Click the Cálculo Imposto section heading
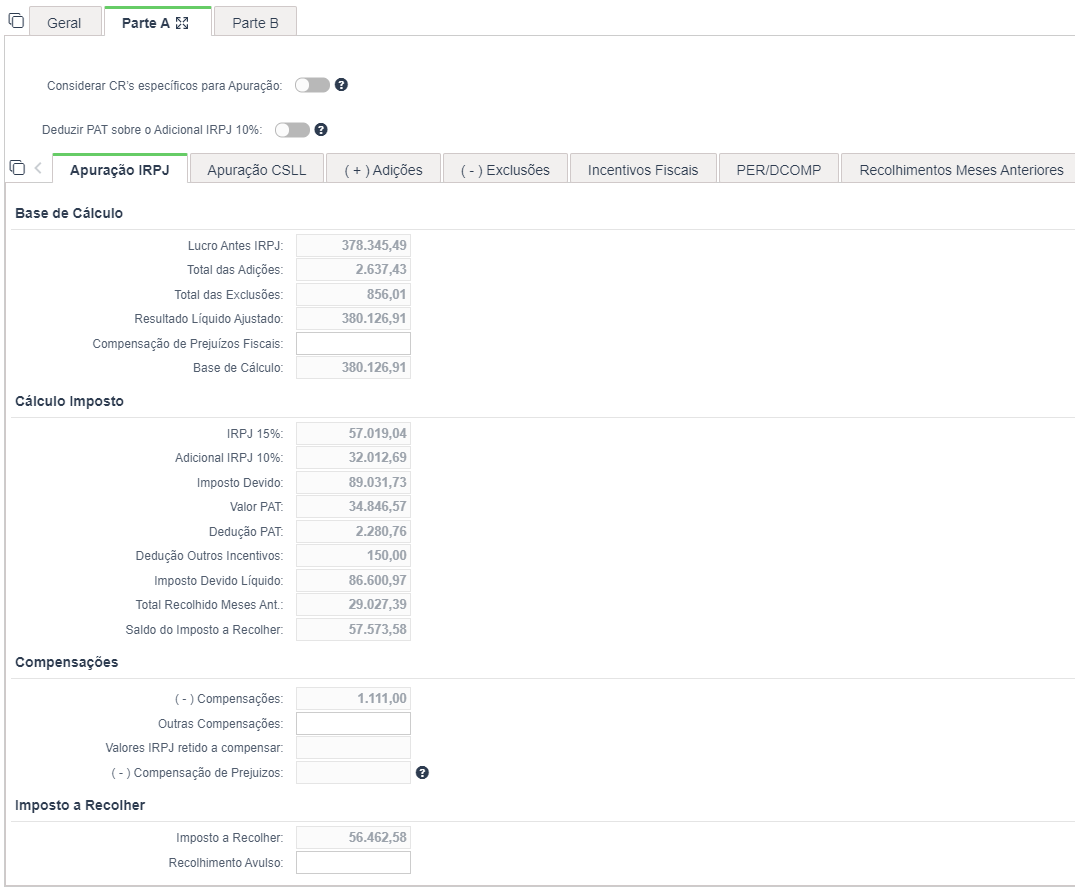The height and width of the screenshot is (887, 1075). [x=69, y=401]
